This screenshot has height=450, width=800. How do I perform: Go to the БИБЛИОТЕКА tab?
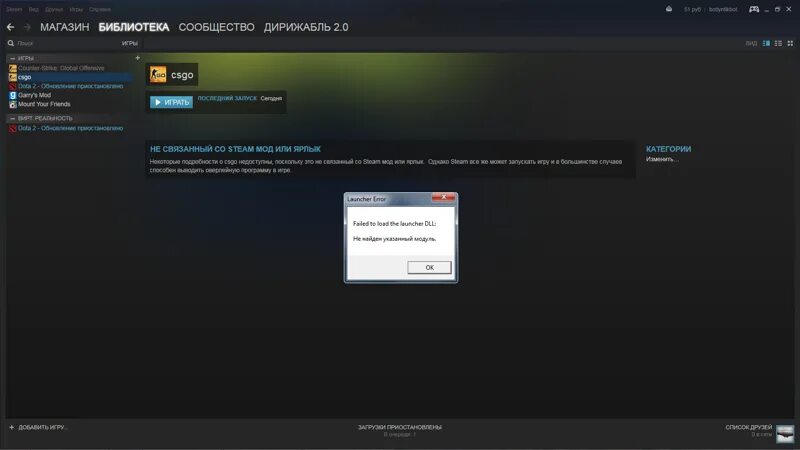[134, 27]
